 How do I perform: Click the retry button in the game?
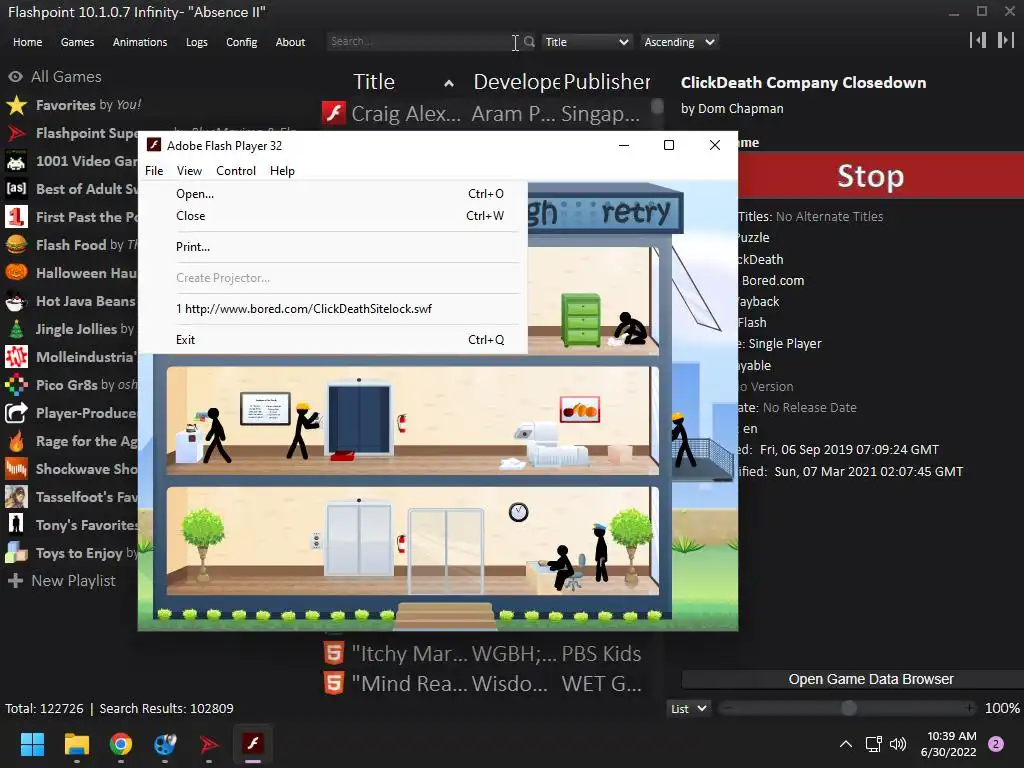coord(635,212)
